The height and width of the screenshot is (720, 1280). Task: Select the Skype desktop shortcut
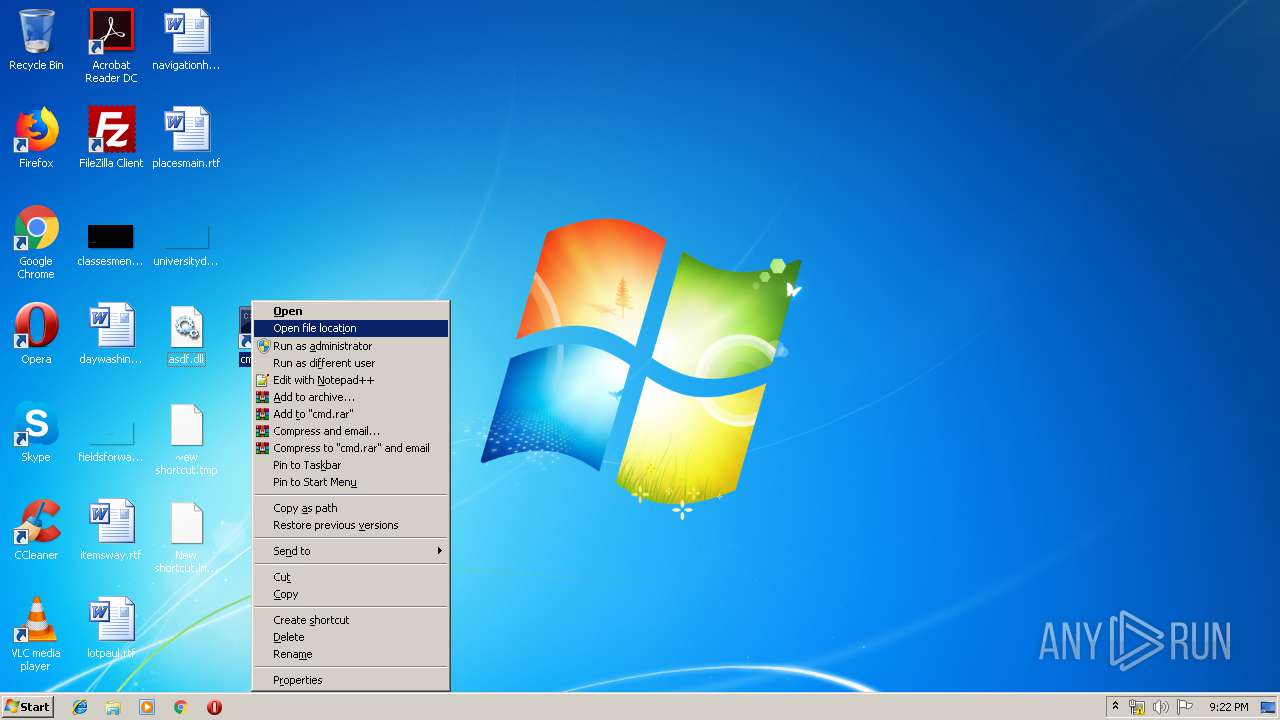click(36, 433)
